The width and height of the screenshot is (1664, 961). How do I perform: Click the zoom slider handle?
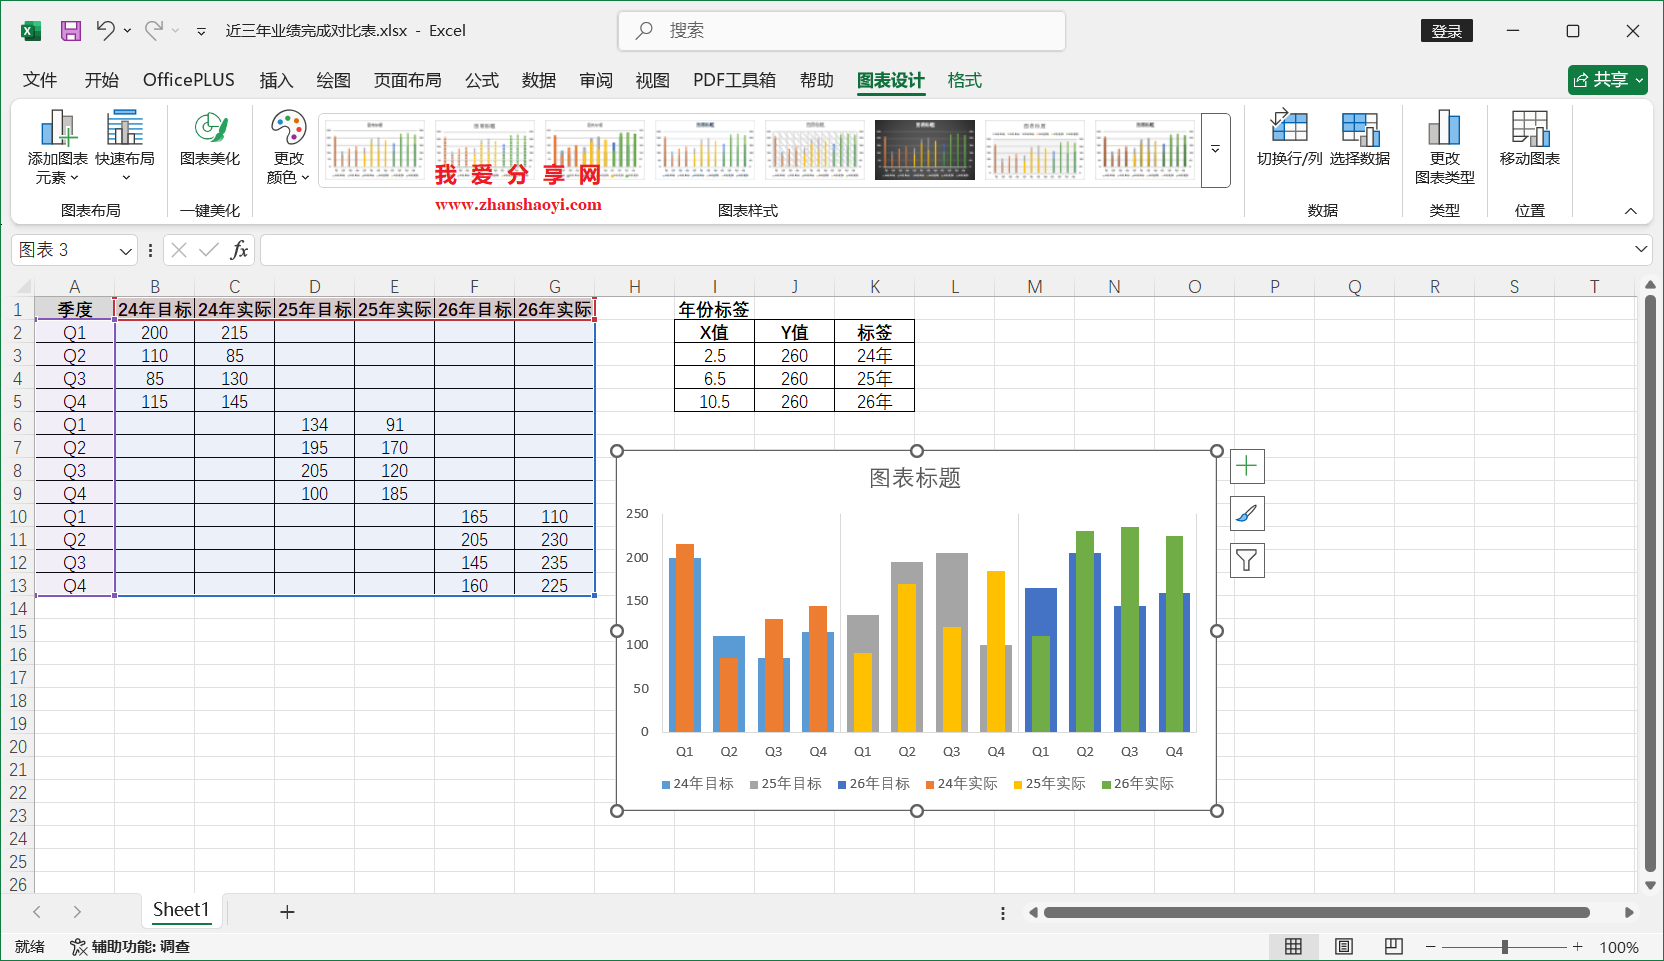[1504, 946]
